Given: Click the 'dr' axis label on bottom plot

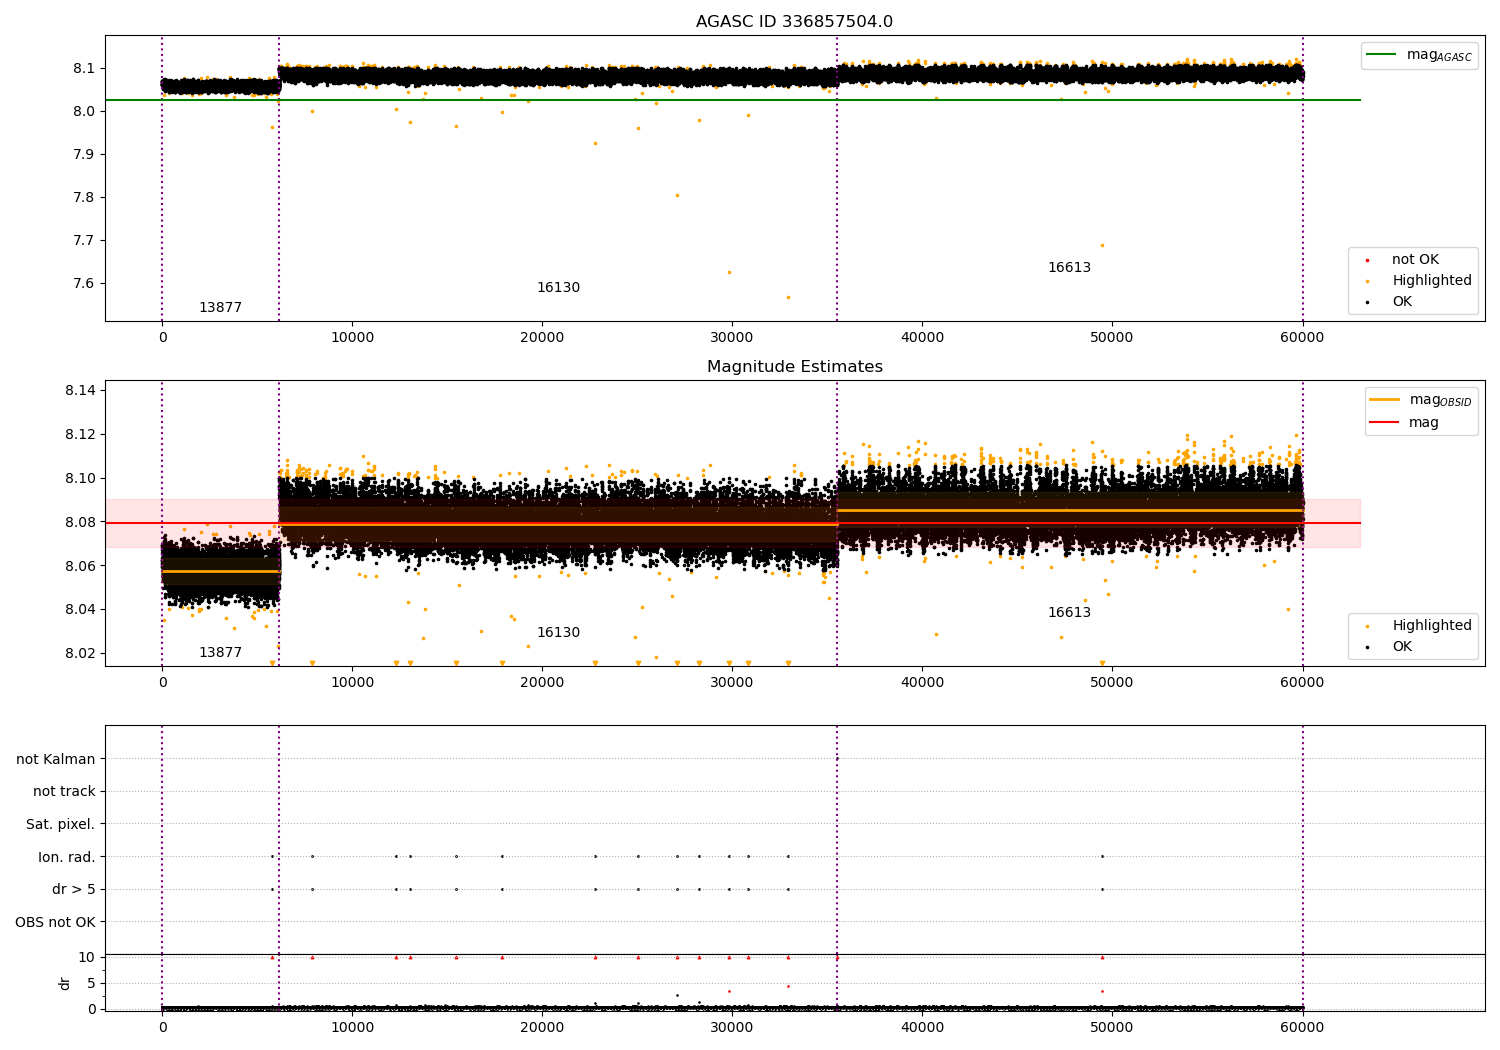Looking at the screenshot, I should point(65,983).
